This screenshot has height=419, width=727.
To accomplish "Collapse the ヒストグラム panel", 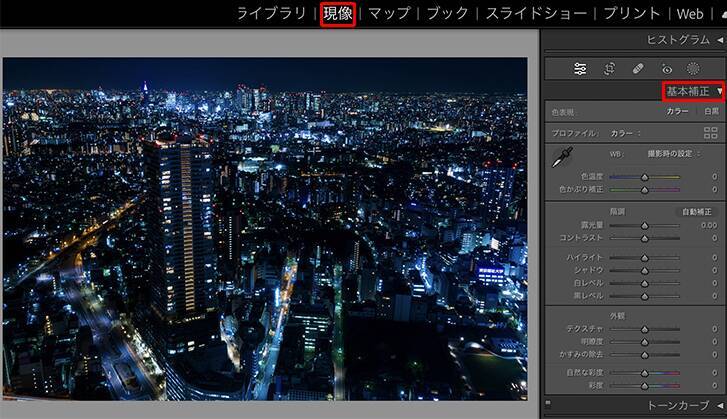I will 719,40.
